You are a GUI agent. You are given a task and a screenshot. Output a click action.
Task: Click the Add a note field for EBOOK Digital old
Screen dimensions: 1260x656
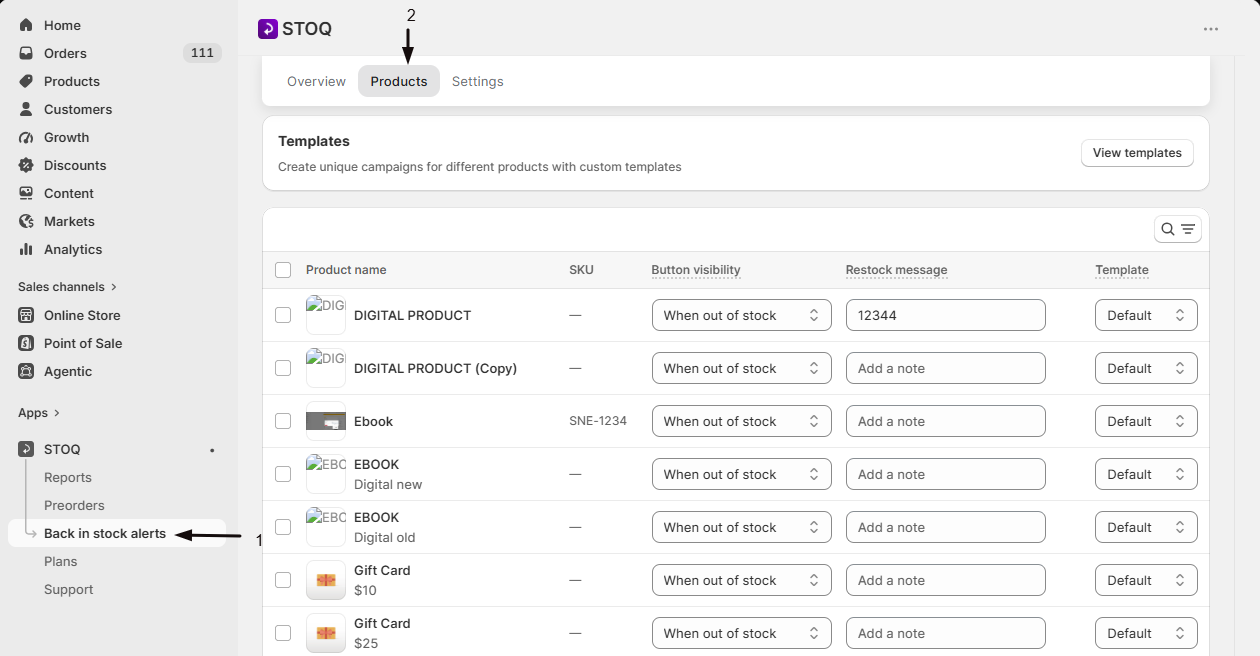click(x=946, y=527)
